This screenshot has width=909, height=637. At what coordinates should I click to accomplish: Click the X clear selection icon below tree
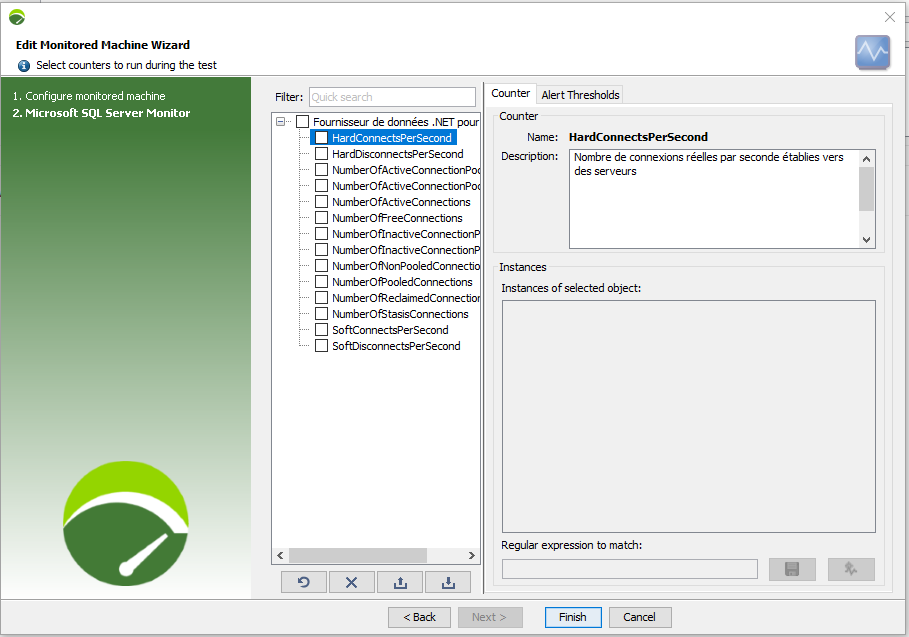point(352,583)
